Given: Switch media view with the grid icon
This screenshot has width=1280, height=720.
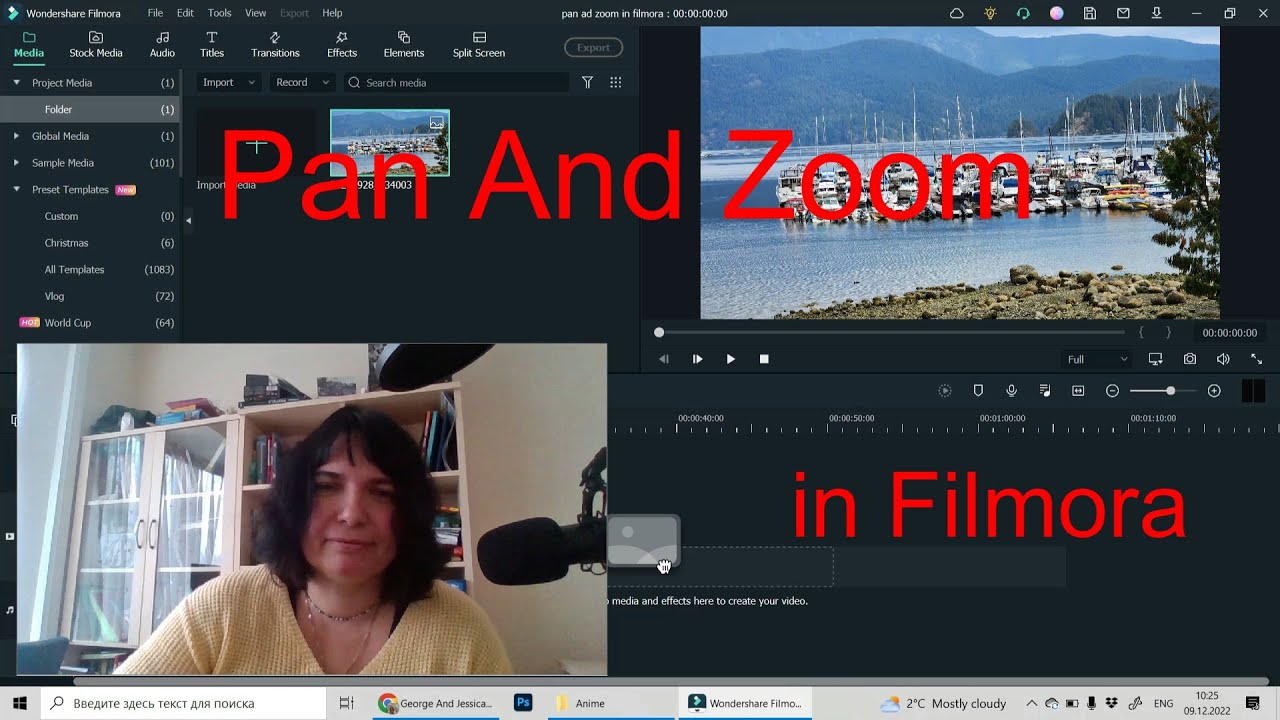Looking at the screenshot, I should click(616, 82).
